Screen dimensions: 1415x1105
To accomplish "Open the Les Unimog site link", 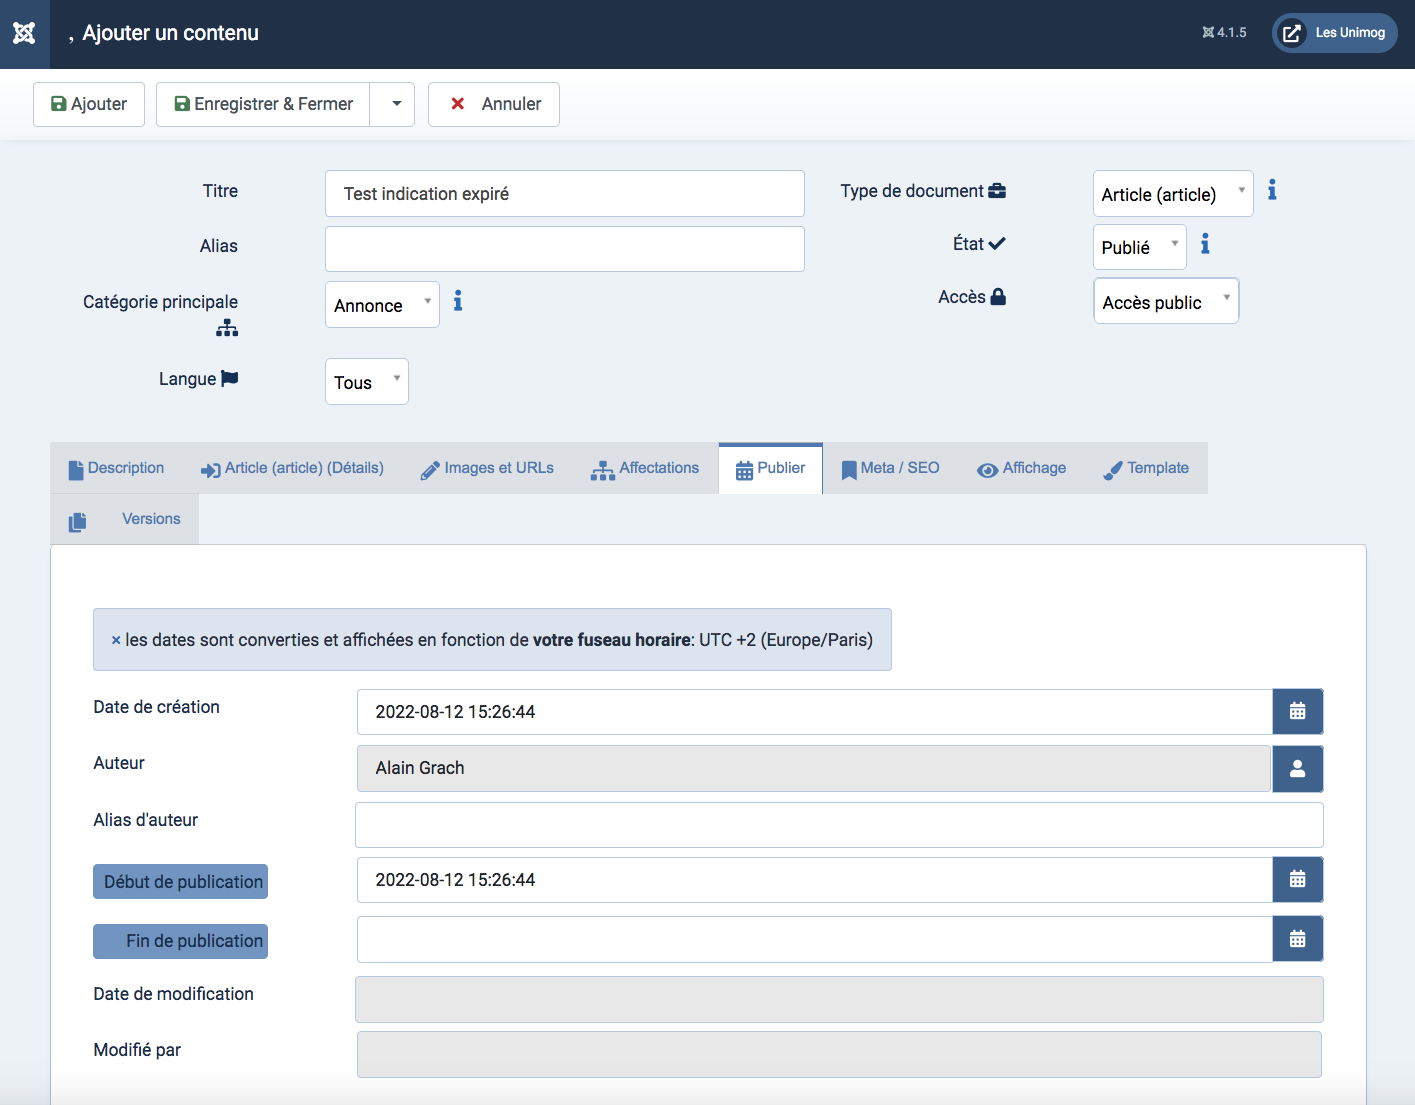I will click(x=1334, y=33).
